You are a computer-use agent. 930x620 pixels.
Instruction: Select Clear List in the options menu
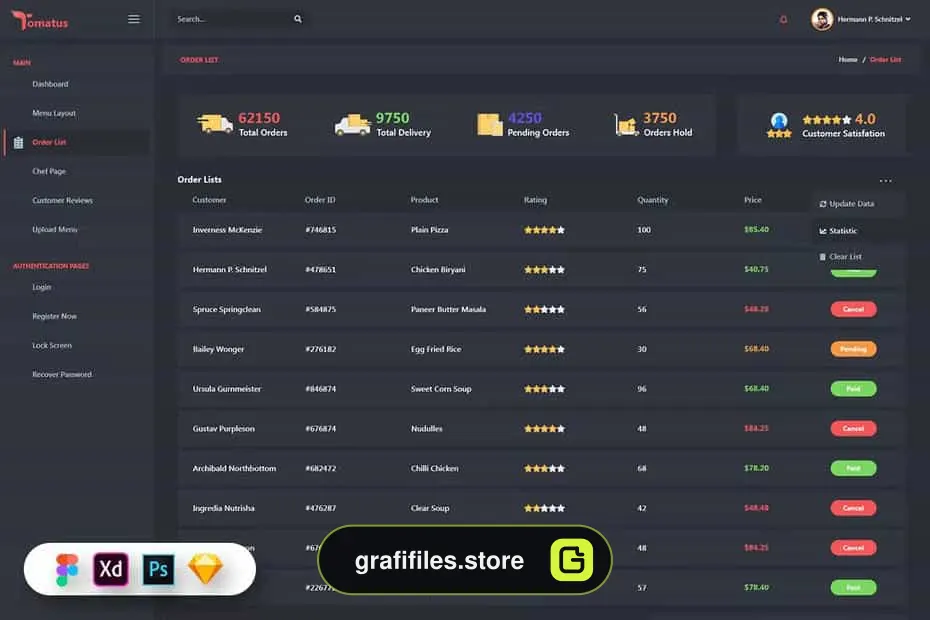click(840, 257)
